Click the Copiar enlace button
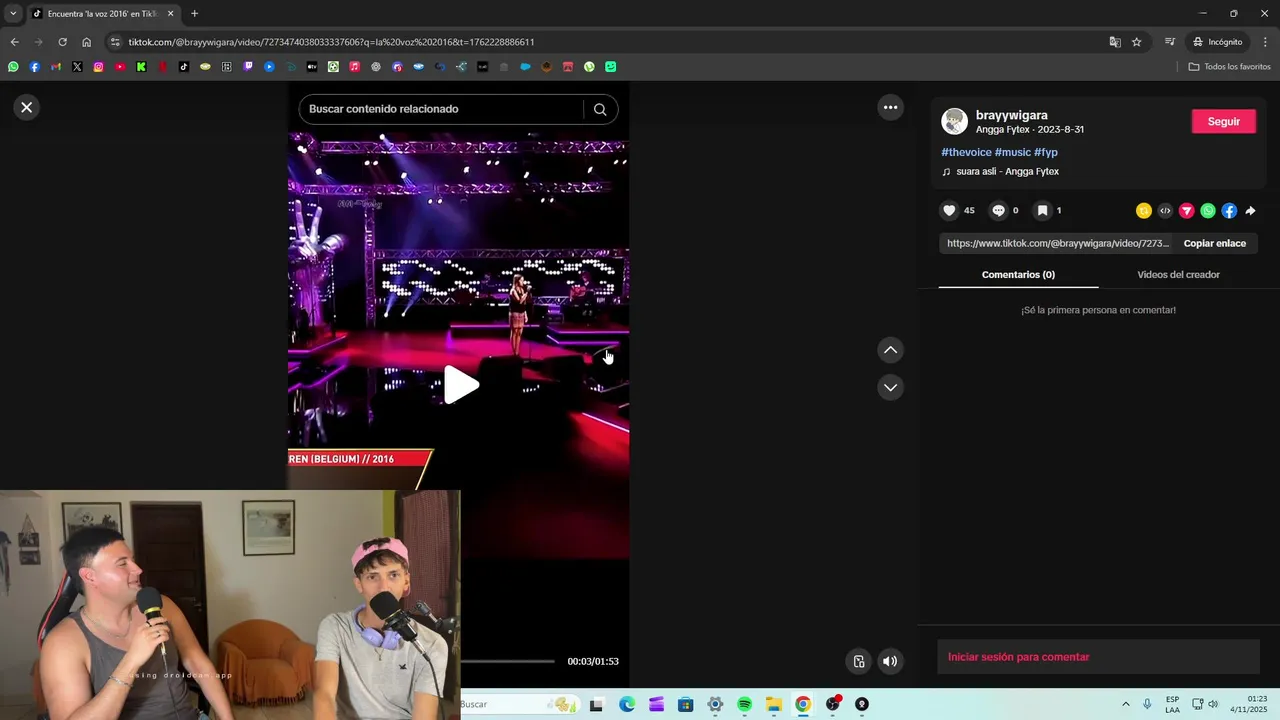Screen dimensions: 1280x720 [x=1214, y=243]
